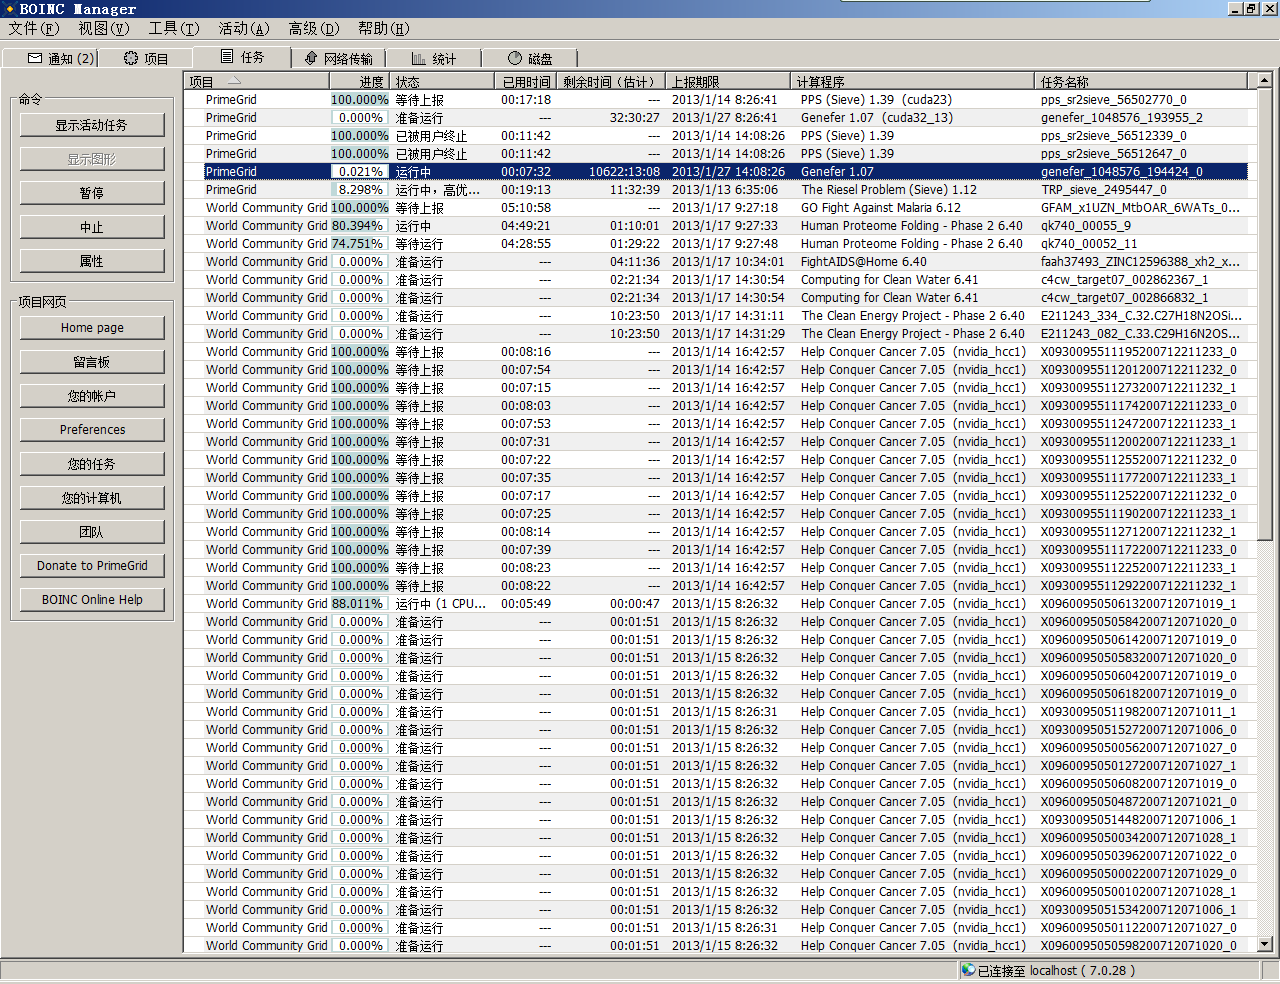Sort by 剩余时间 (估计) column header

click(x=611, y=82)
